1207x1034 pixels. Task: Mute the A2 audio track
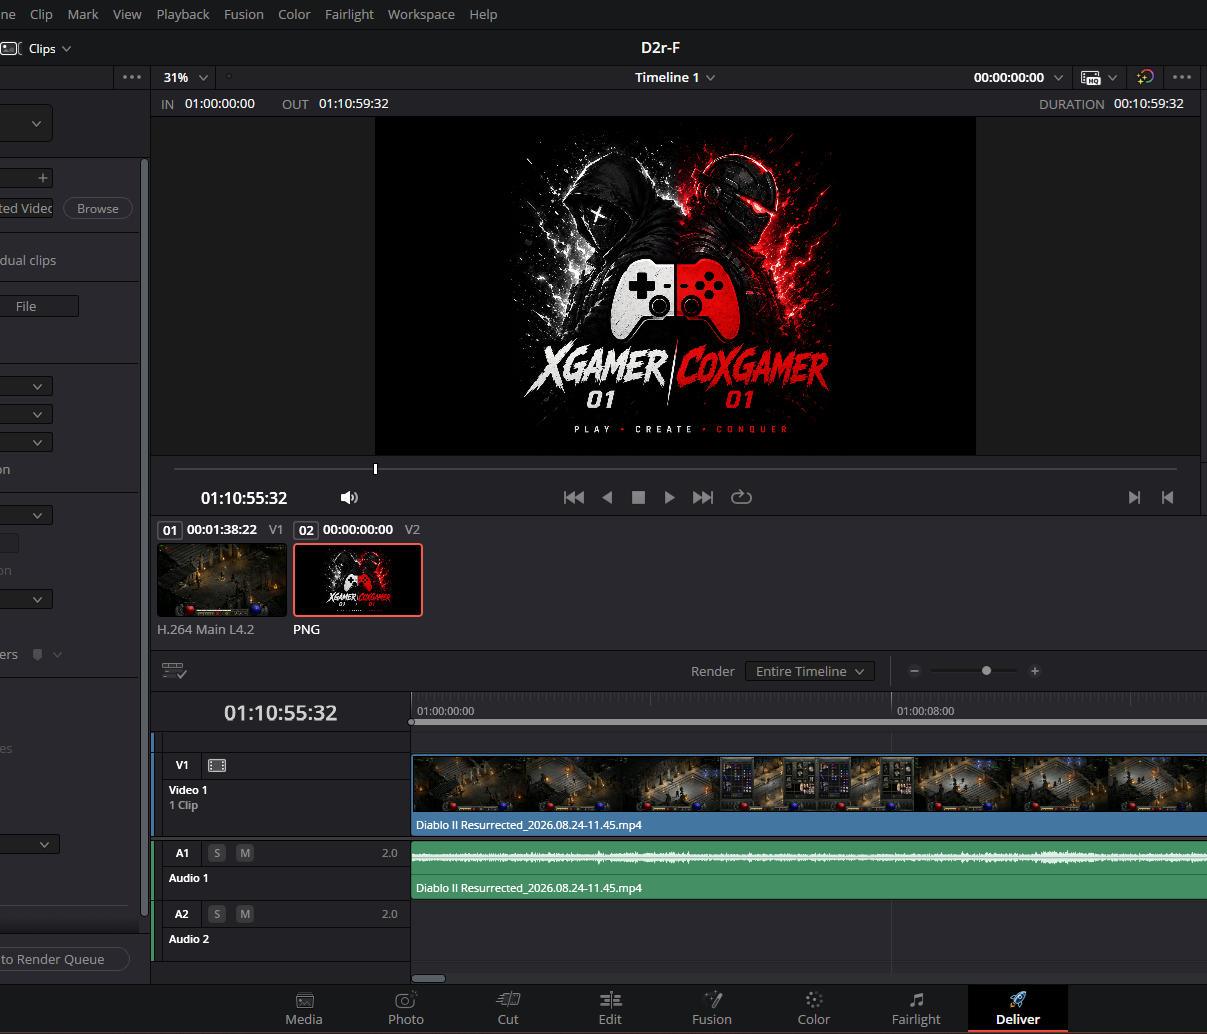(245, 914)
